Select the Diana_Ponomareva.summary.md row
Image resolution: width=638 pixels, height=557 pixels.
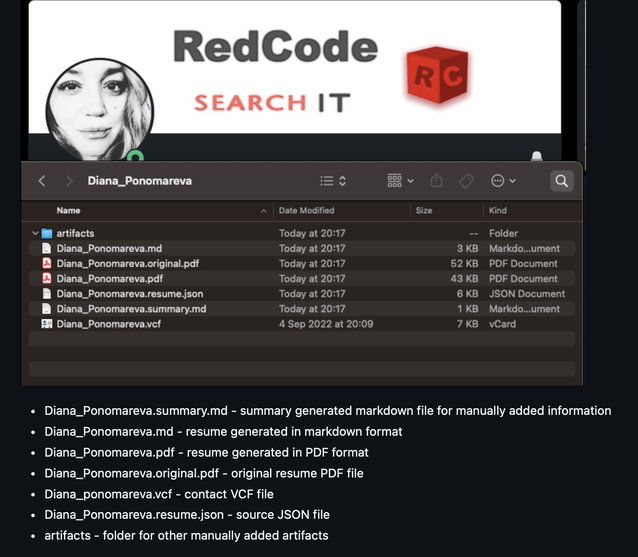pos(302,309)
